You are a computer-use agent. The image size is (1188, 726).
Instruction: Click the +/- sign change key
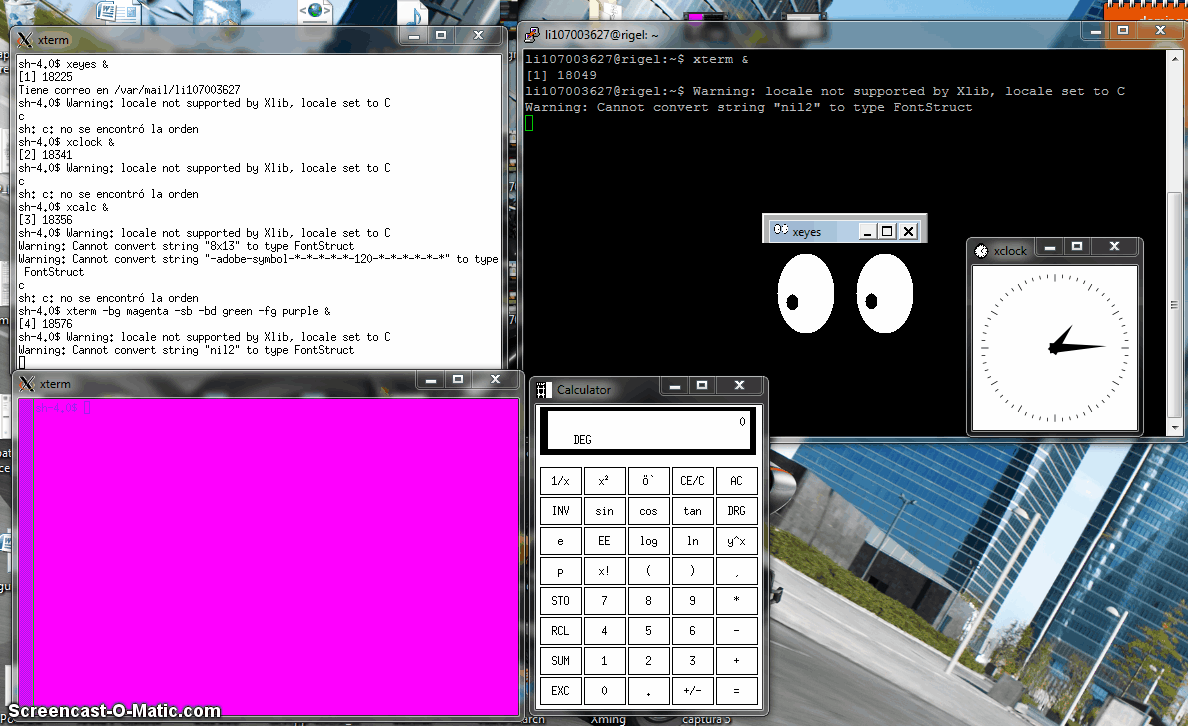coord(692,691)
